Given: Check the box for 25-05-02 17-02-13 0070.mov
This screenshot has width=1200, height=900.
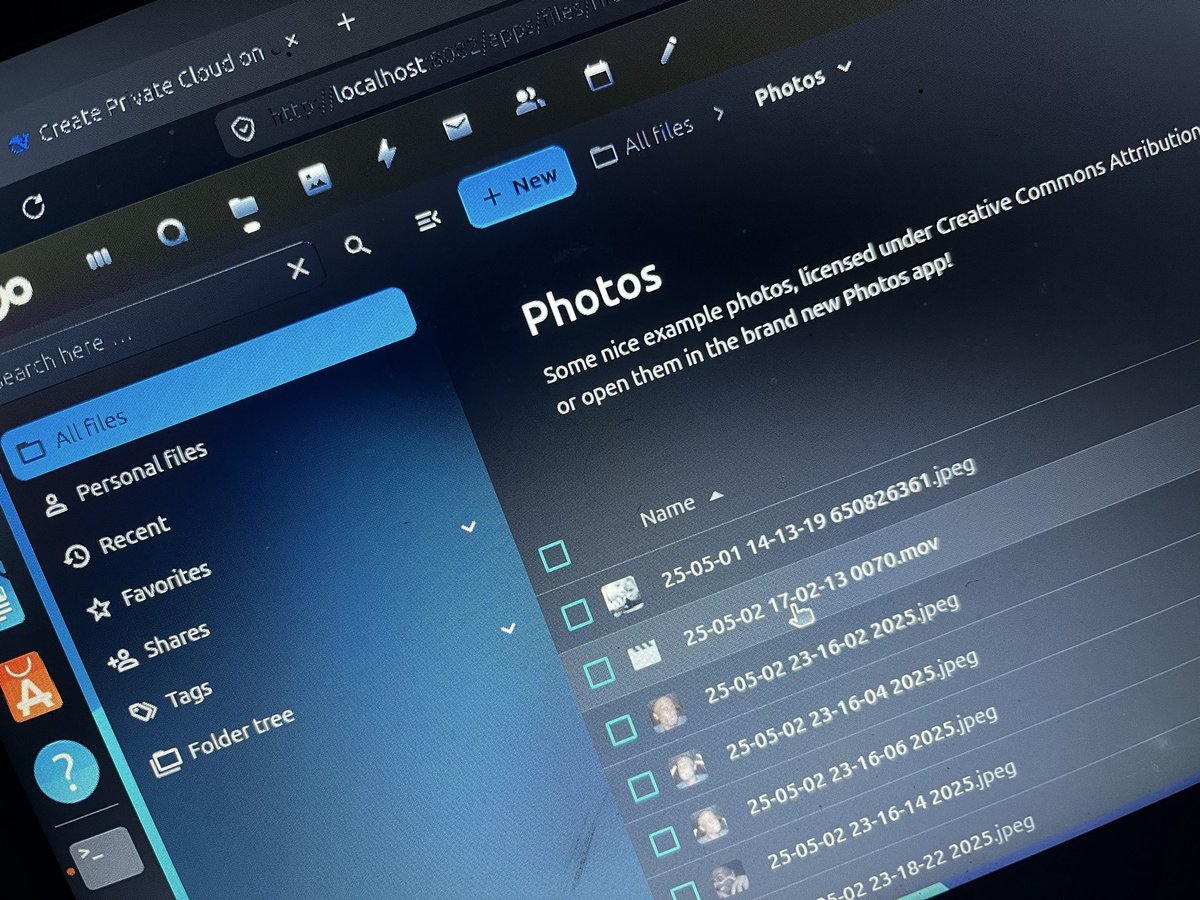Looking at the screenshot, I should point(598,671).
